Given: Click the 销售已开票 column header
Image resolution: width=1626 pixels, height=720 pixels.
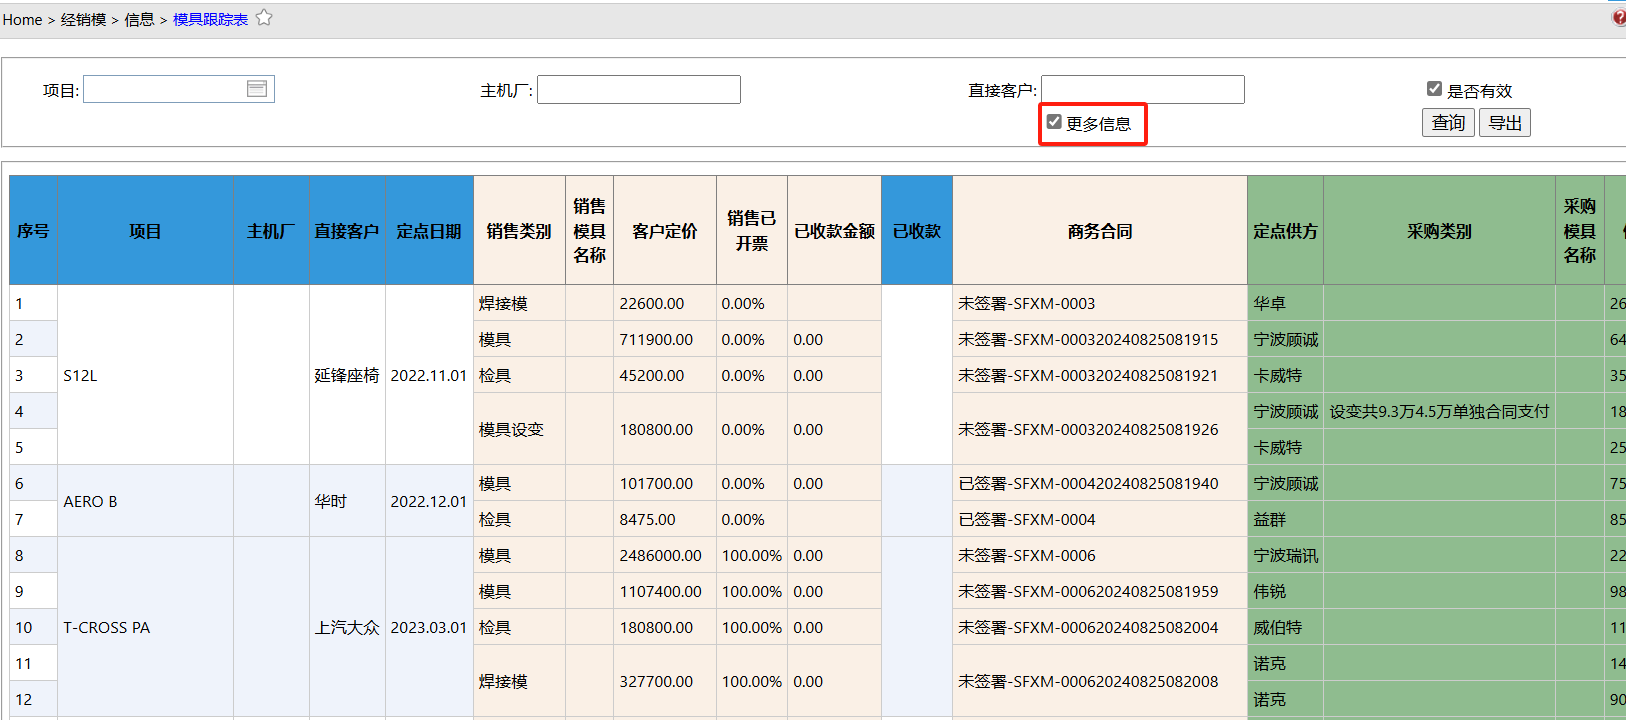Looking at the screenshot, I should click(x=752, y=231).
